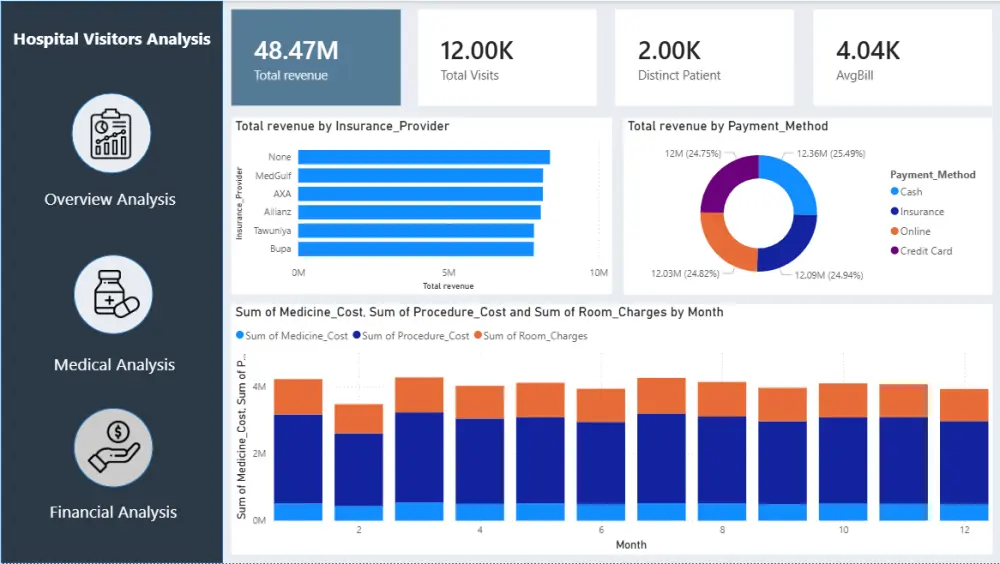This screenshot has width=1000, height=564.
Task: Select month 4 stacked column procedure segment
Action: click(480, 461)
